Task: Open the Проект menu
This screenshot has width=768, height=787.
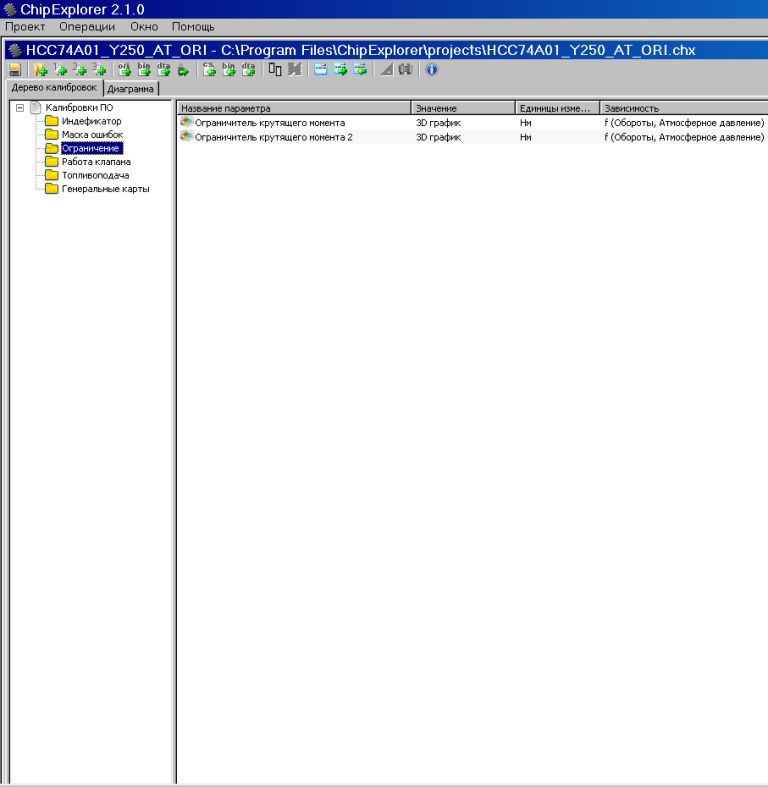Action: (x=26, y=26)
